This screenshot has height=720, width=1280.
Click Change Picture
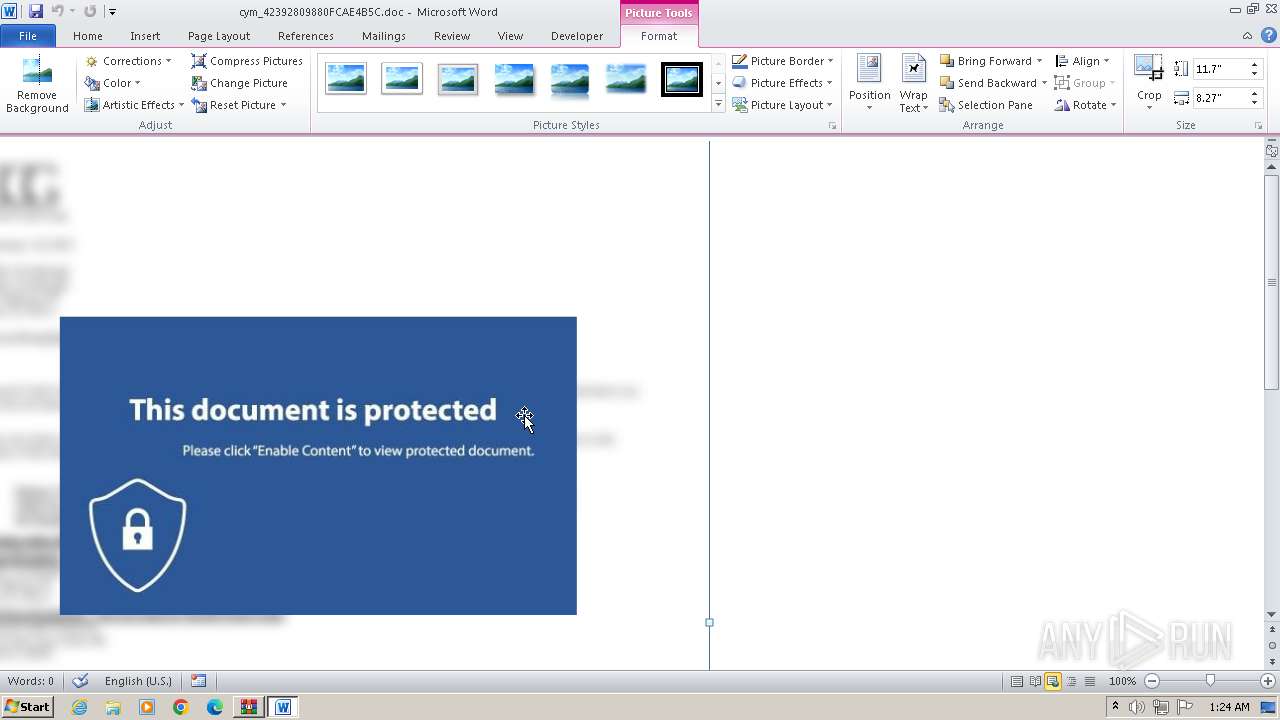[x=239, y=83]
